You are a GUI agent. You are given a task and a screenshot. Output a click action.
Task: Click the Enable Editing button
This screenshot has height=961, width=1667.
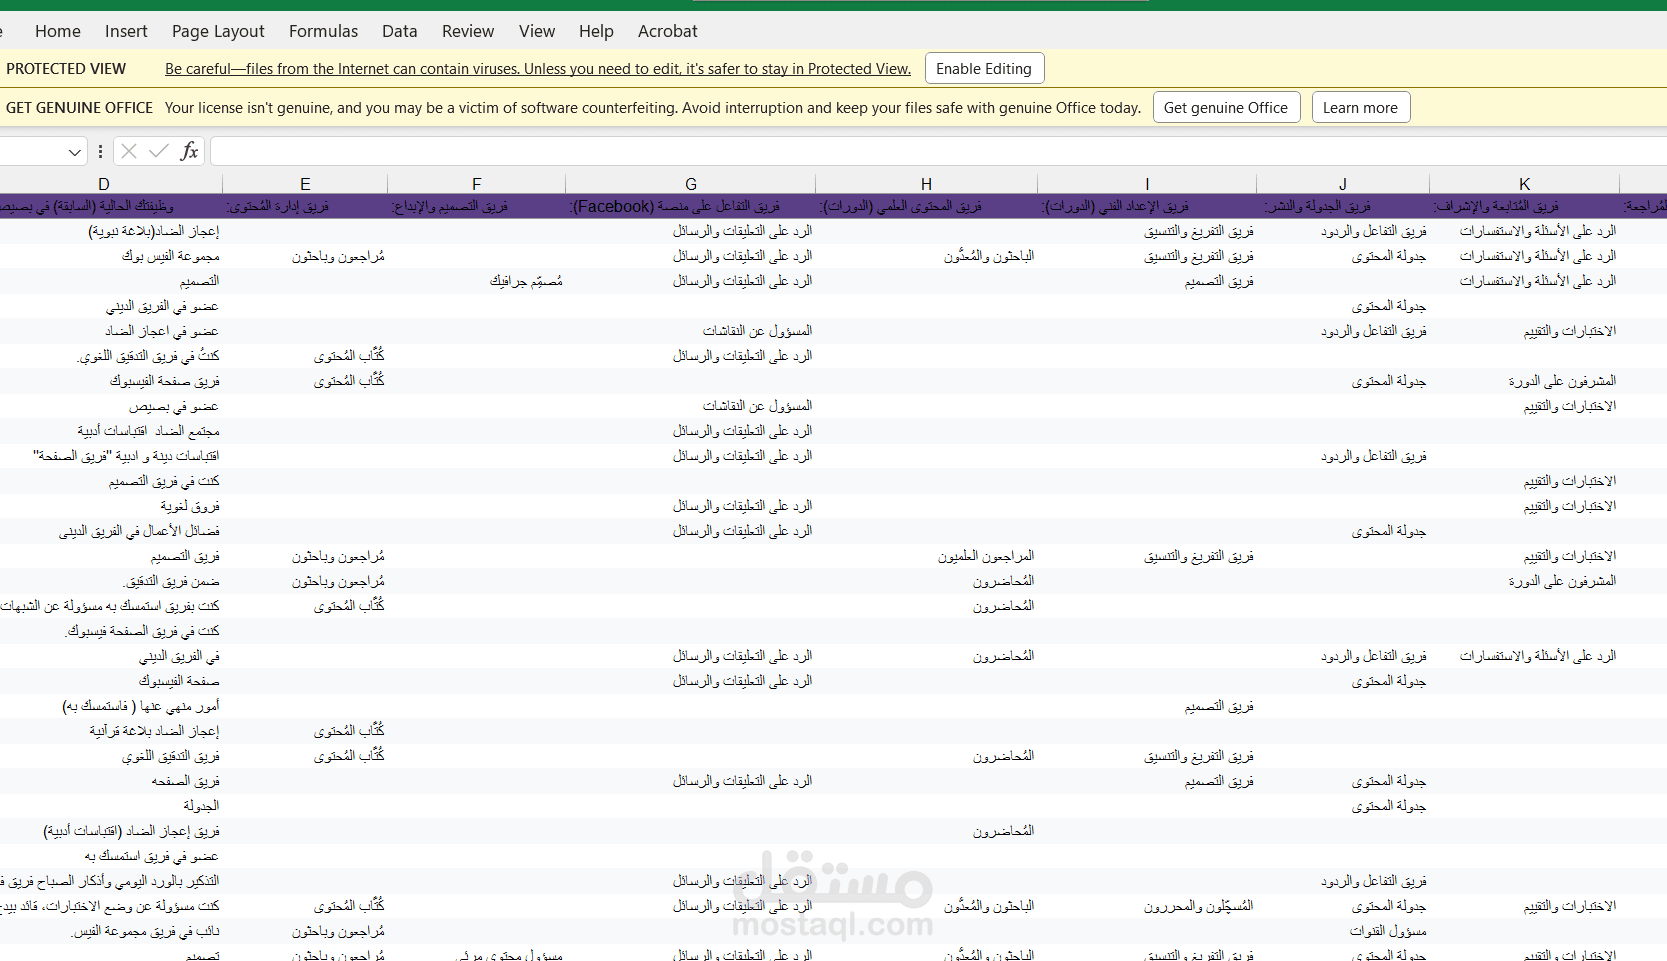(x=984, y=68)
